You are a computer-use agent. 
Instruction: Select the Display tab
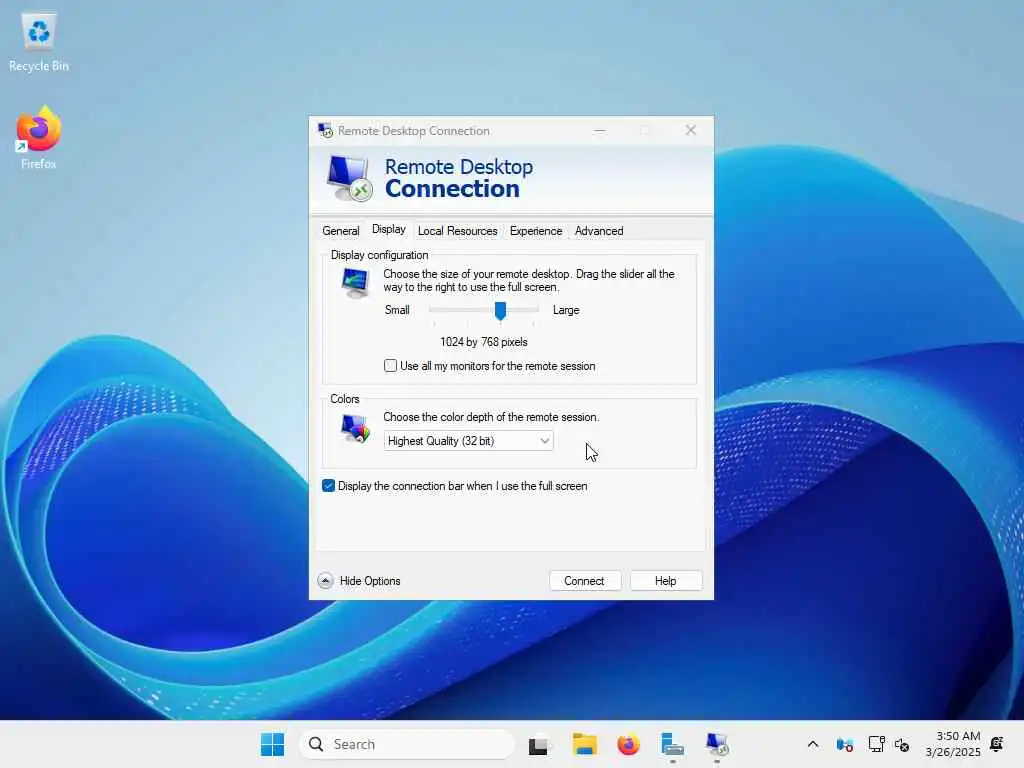pos(389,229)
